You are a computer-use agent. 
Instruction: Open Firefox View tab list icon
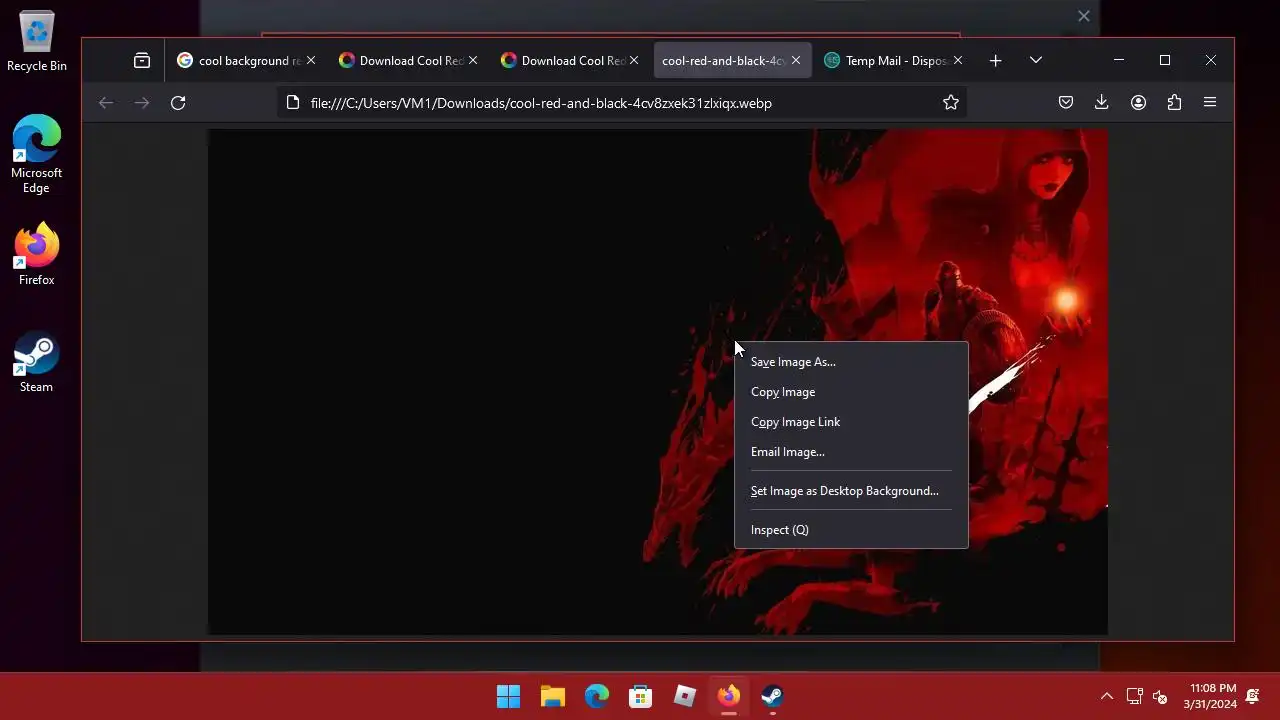click(142, 61)
